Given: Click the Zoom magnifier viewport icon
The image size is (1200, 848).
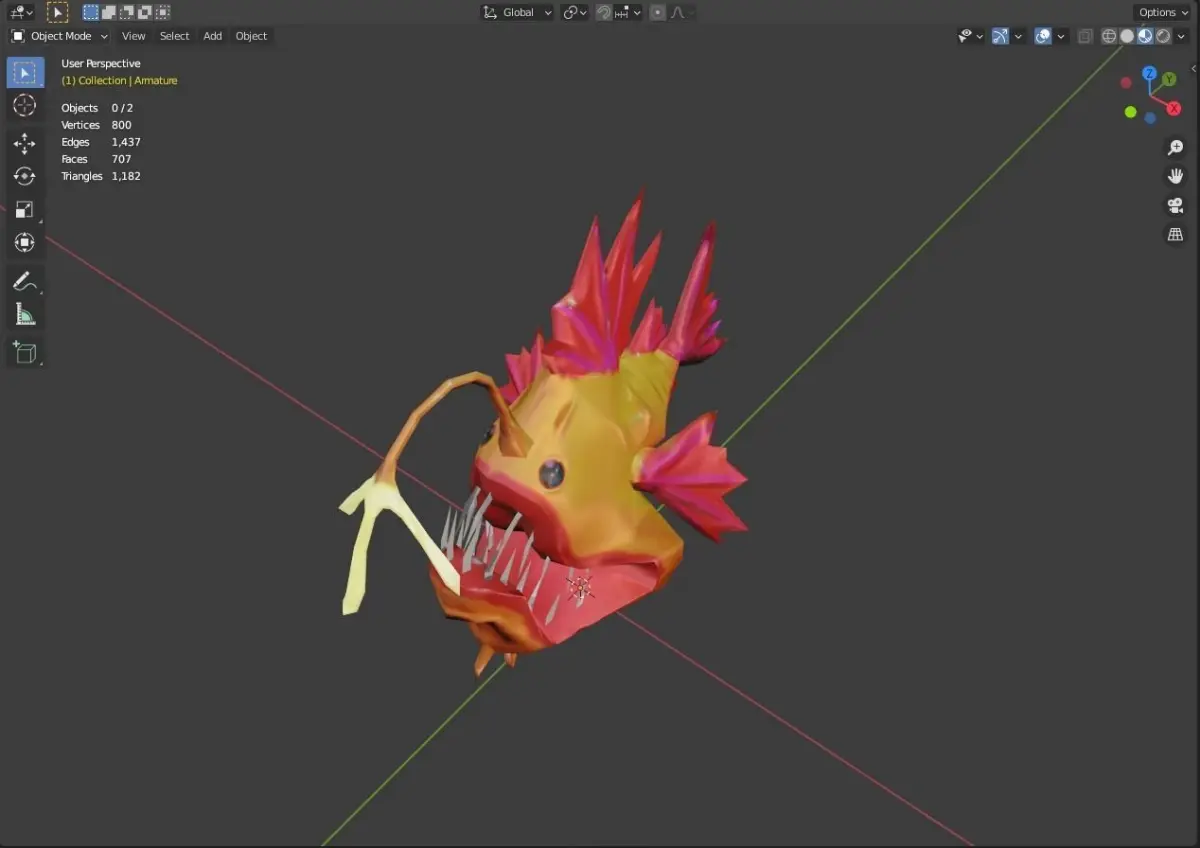Looking at the screenshot, I should click(1176, 148).
